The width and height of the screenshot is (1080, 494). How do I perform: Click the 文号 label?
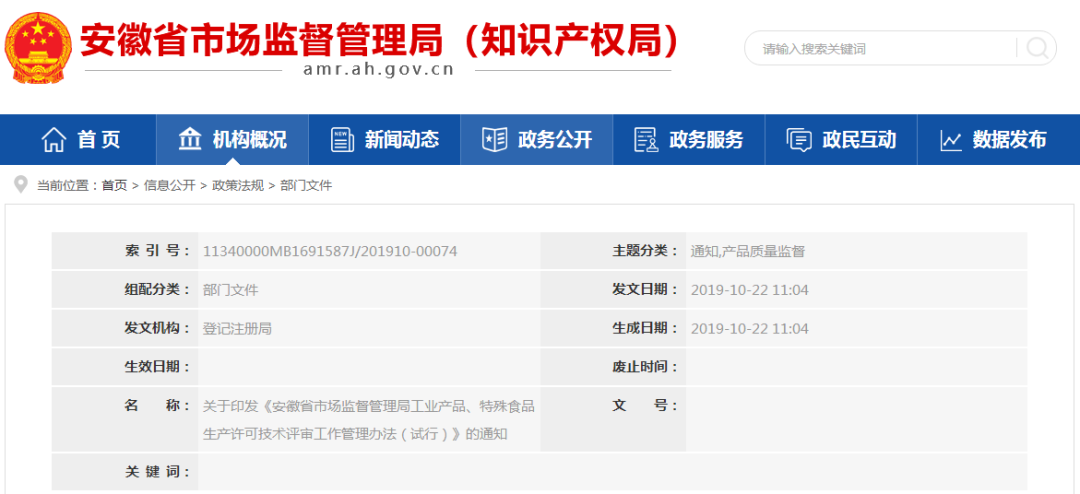[645, 405]
